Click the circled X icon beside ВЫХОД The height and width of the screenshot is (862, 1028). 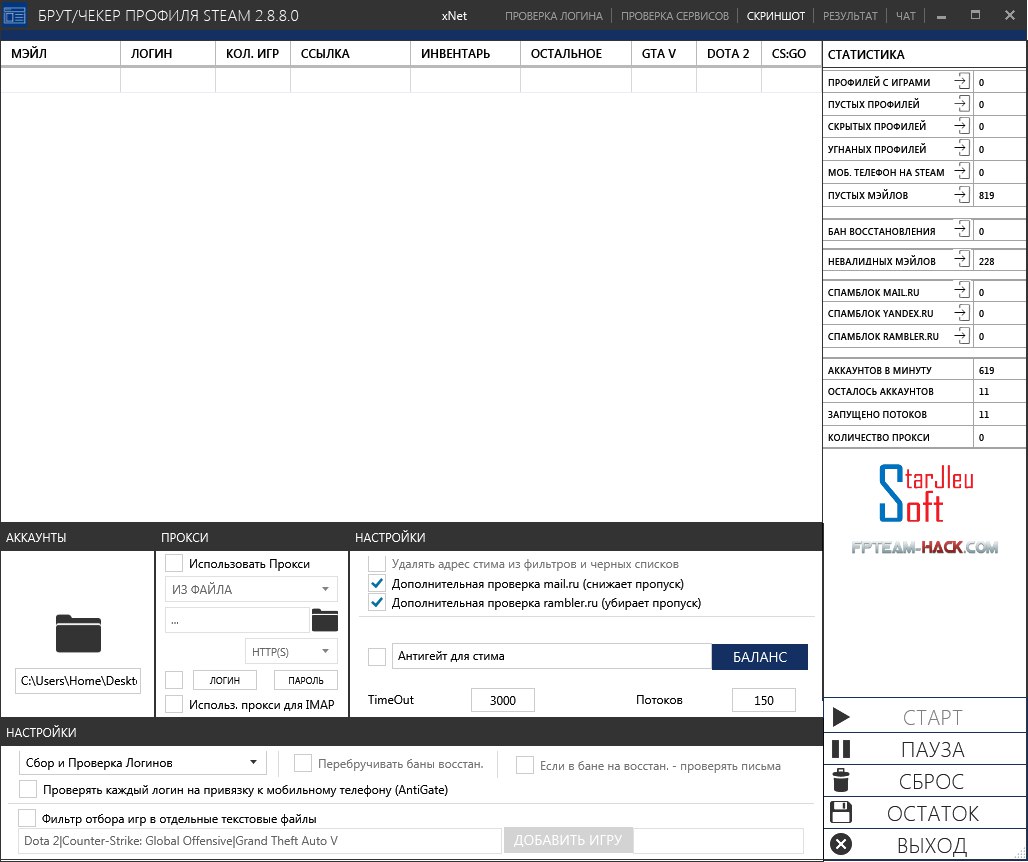(x=841, y=844)
